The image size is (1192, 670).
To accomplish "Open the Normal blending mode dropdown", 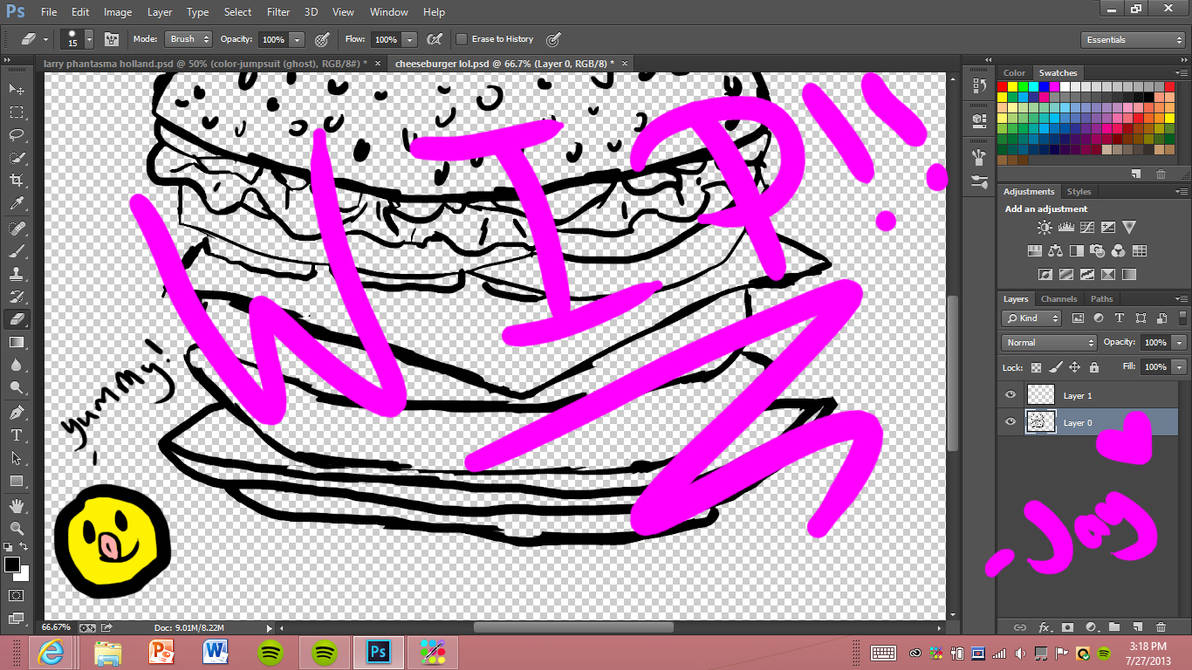I will tap(1047, 342).
